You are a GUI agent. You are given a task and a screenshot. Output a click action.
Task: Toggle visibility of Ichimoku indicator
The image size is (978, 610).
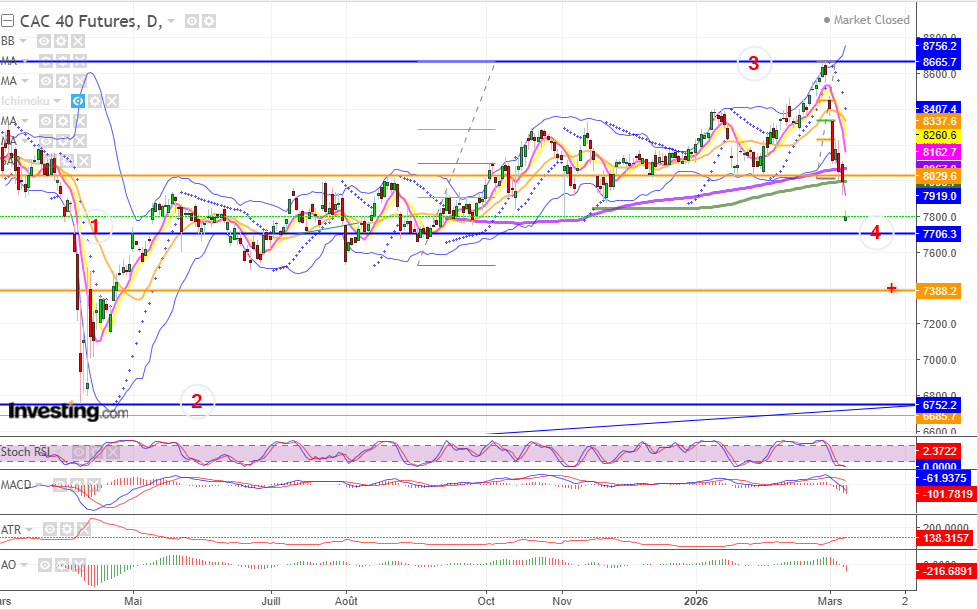(x=77, y=101)
